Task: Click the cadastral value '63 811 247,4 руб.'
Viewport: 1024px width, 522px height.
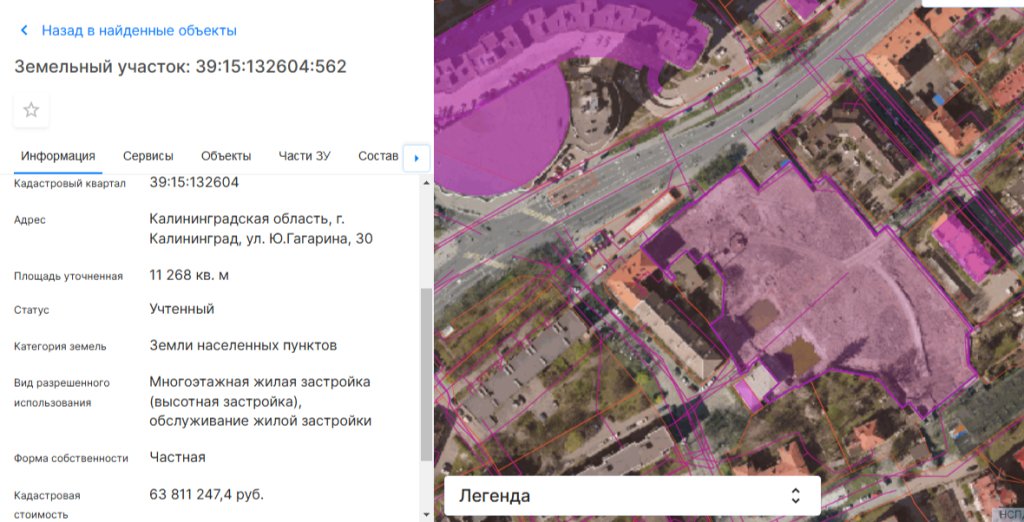Action: pyautogui.click(x=207, y=494)
